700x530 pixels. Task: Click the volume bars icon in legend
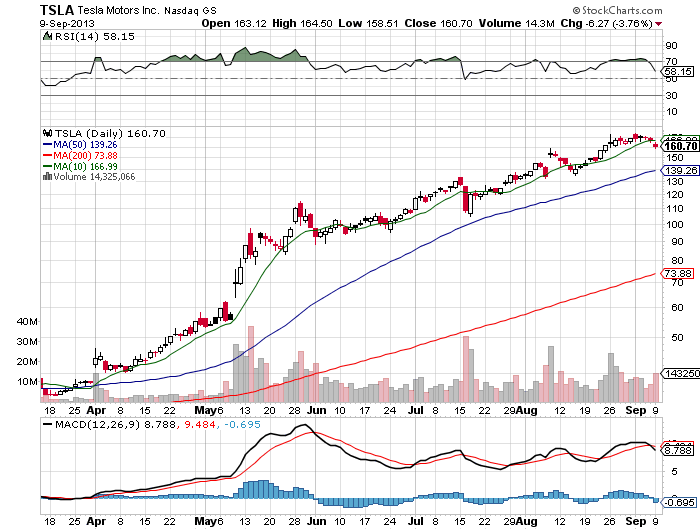[47, 177]
